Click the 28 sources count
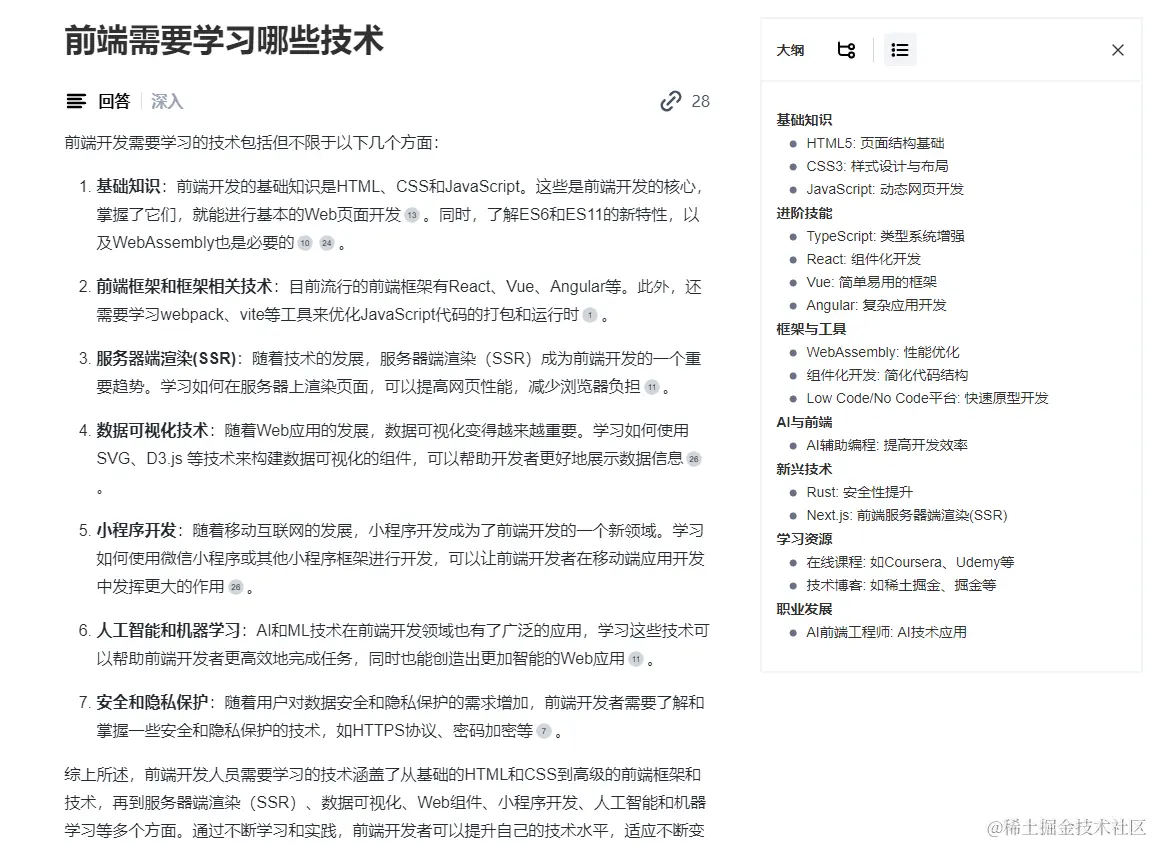1153x844 pixels. (x=701, y=101)
